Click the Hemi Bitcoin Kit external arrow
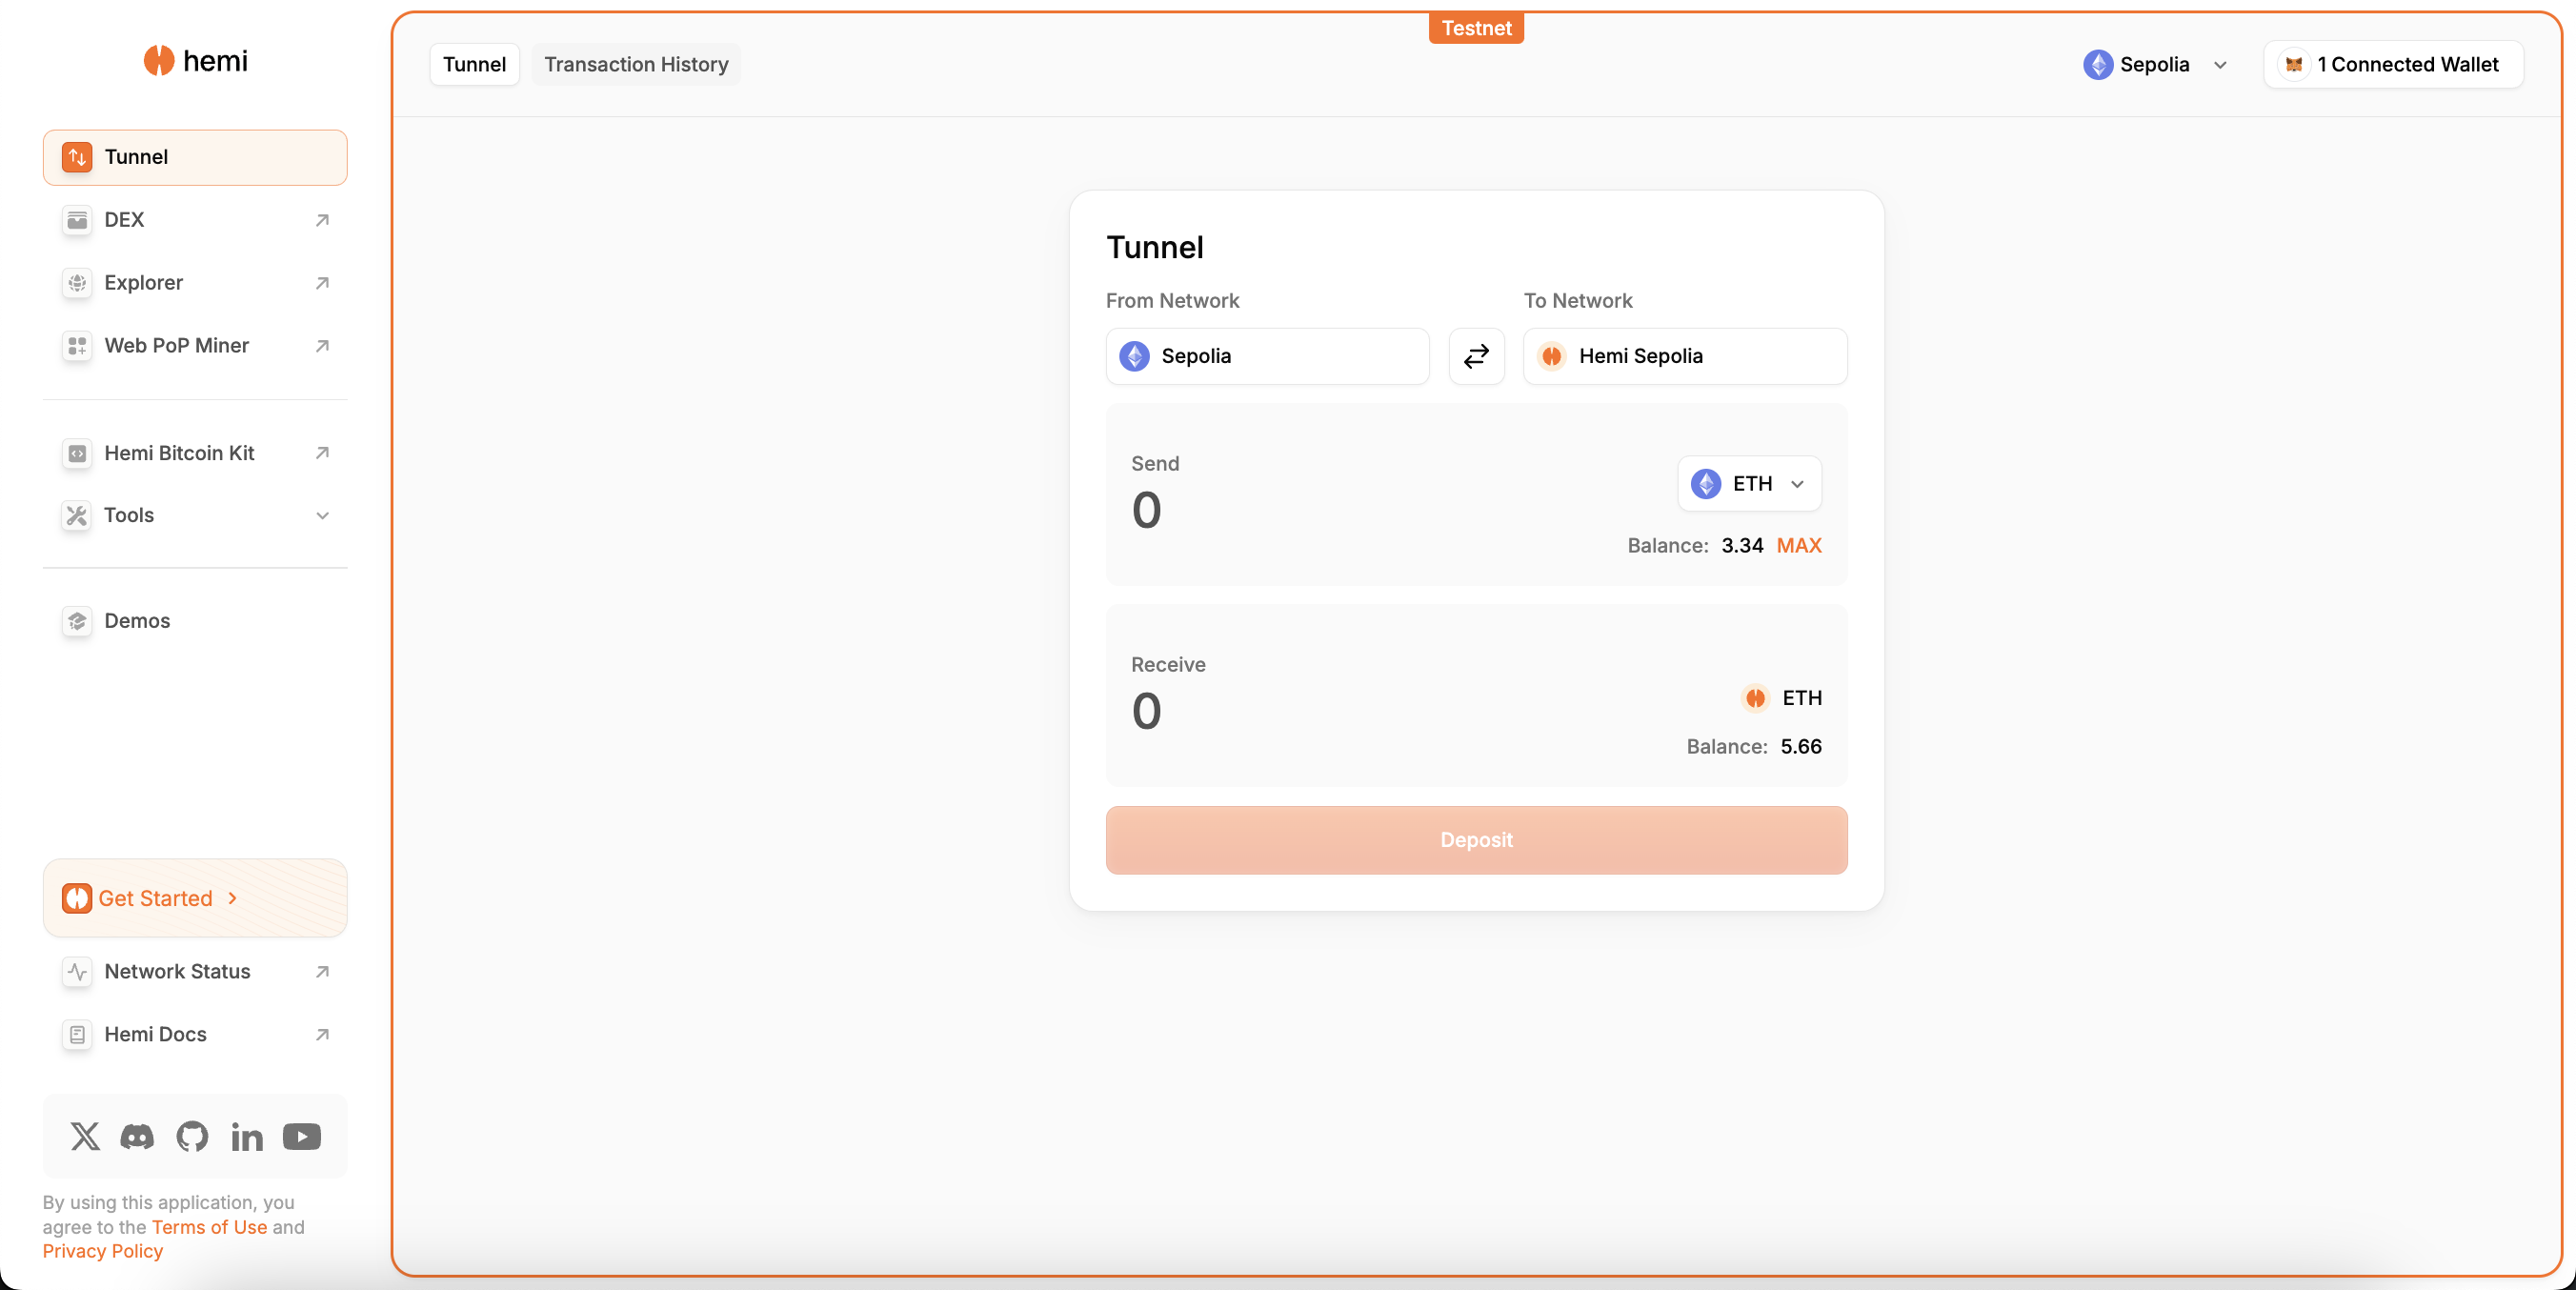The height and width of the screenshot is (1290, 2576). click(322, 453)
